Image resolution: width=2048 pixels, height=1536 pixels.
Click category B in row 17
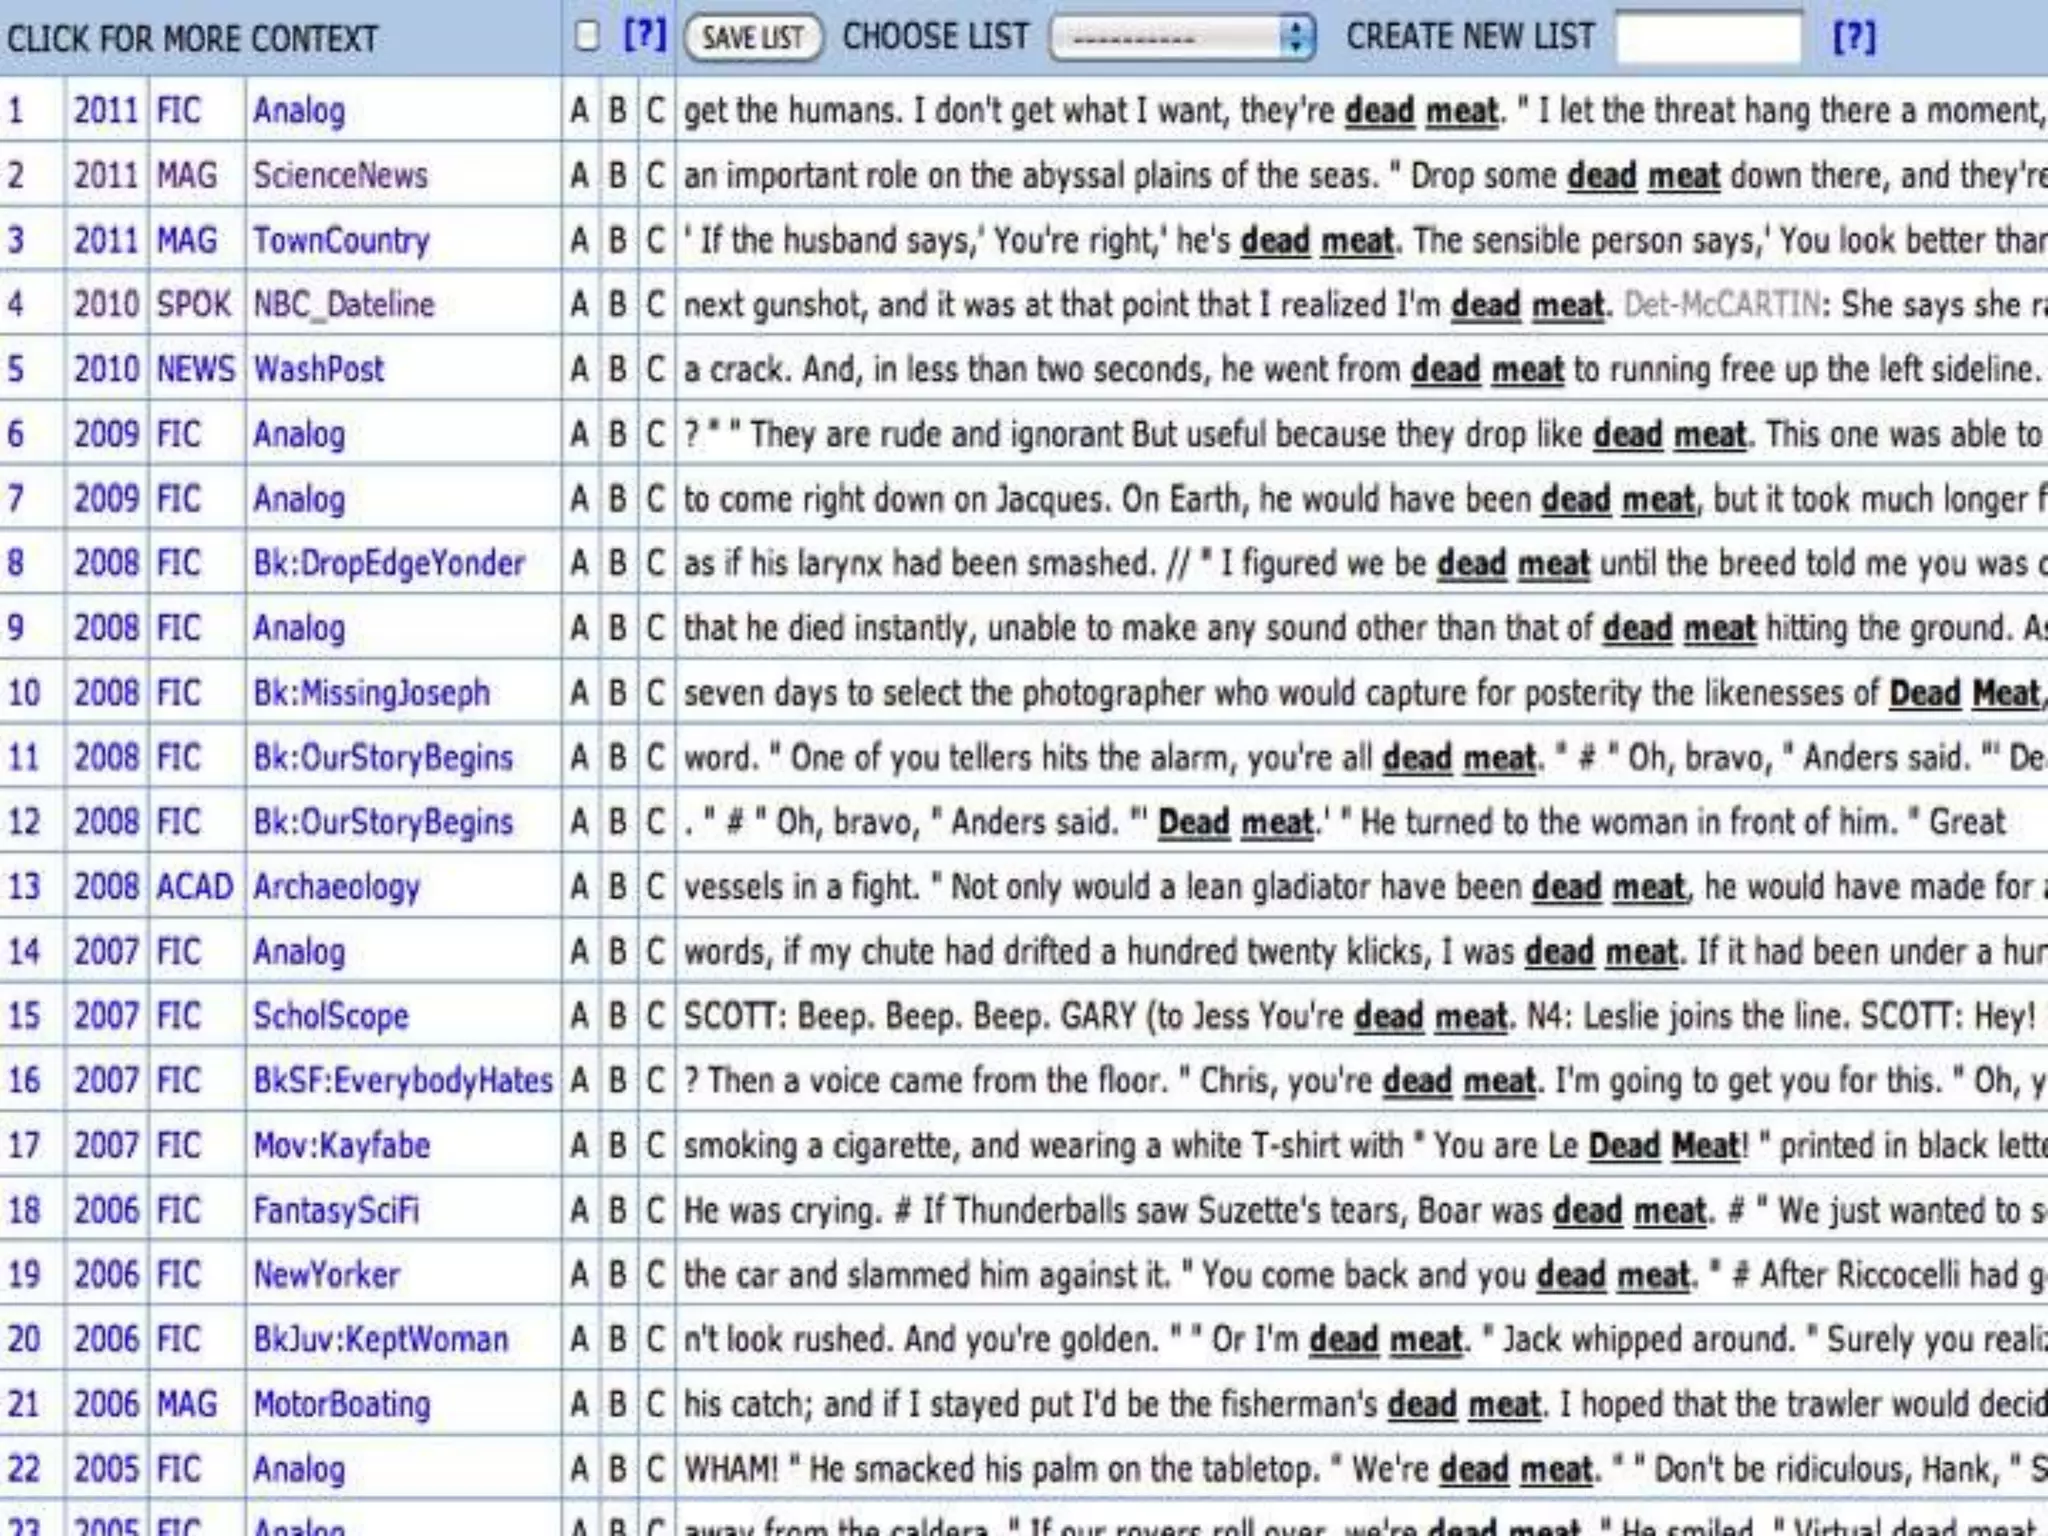[618, 1145]
